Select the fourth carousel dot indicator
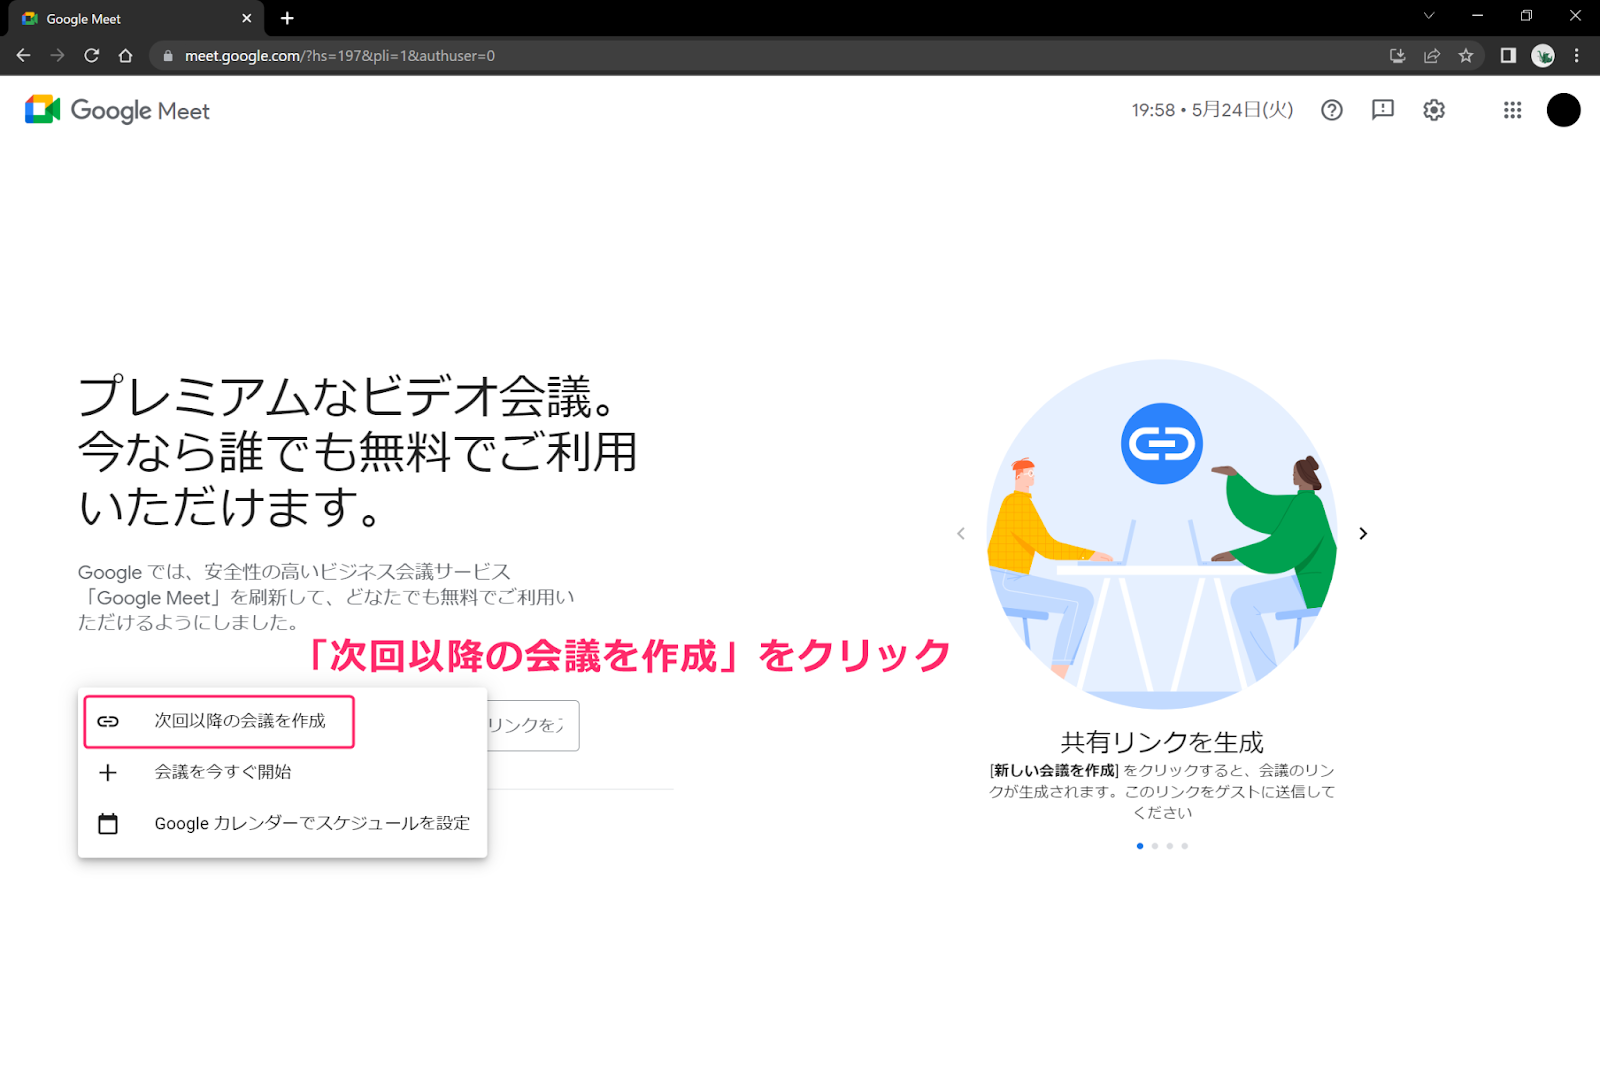This screenshot has height=1066, width=1600. tap(1185, 846)
